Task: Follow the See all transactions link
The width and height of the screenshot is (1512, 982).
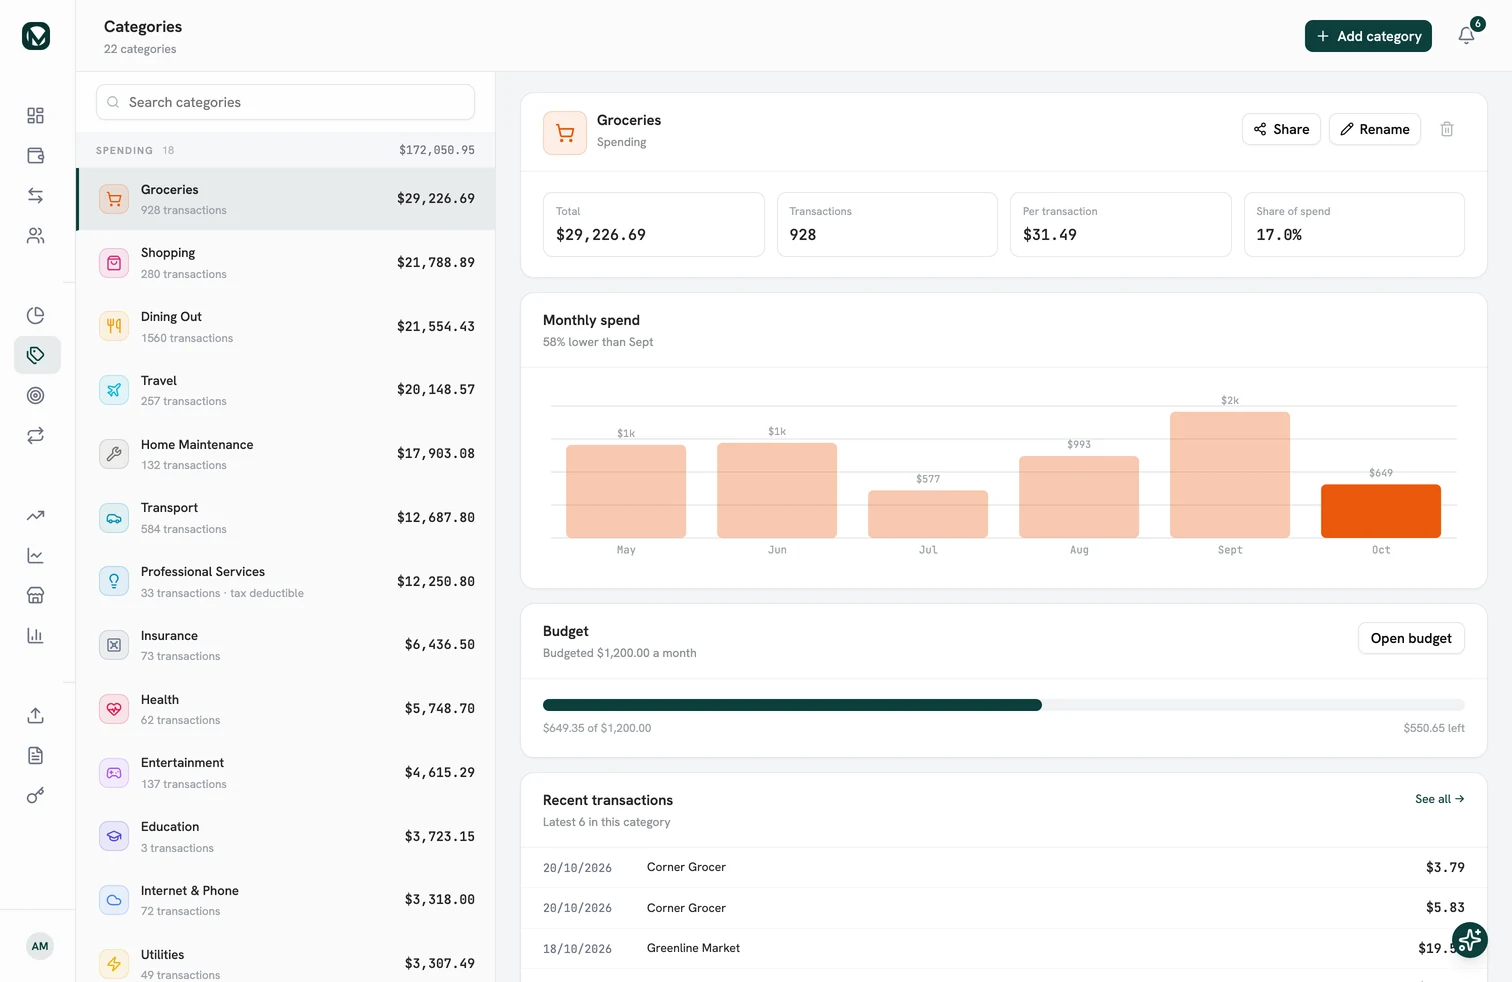Action: (1440, 799)
